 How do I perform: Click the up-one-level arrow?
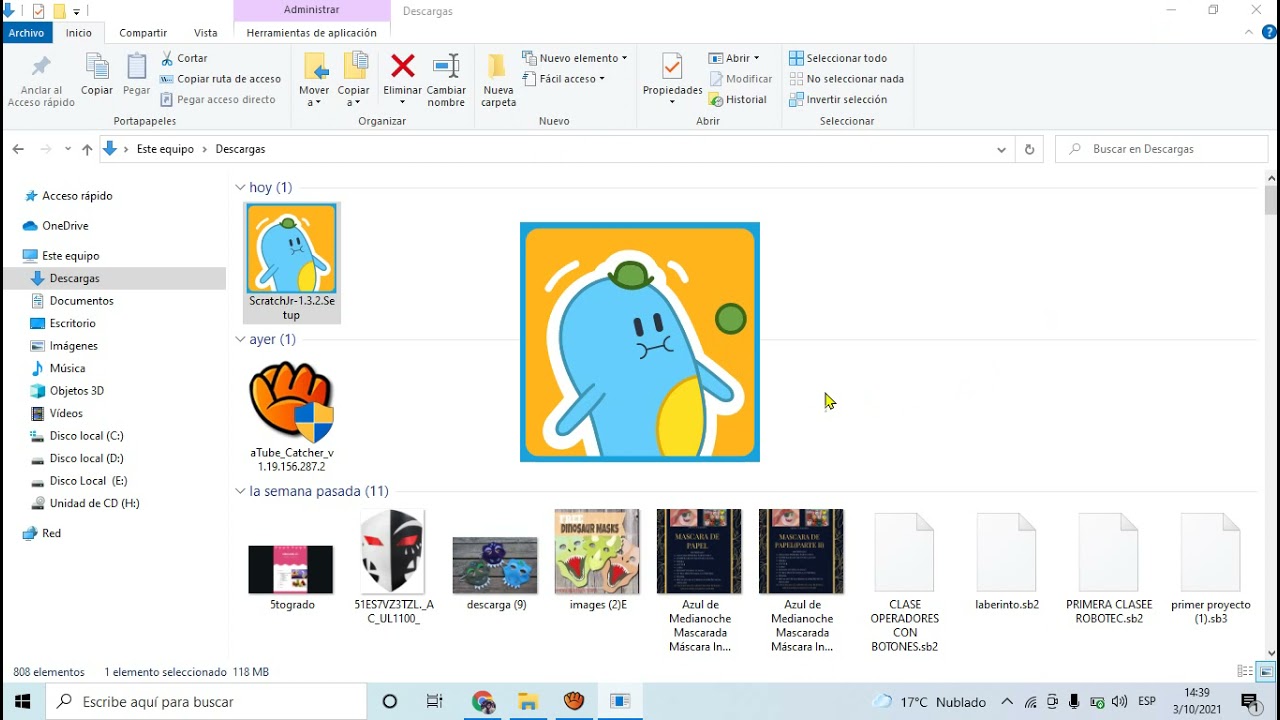click(87, 149)
